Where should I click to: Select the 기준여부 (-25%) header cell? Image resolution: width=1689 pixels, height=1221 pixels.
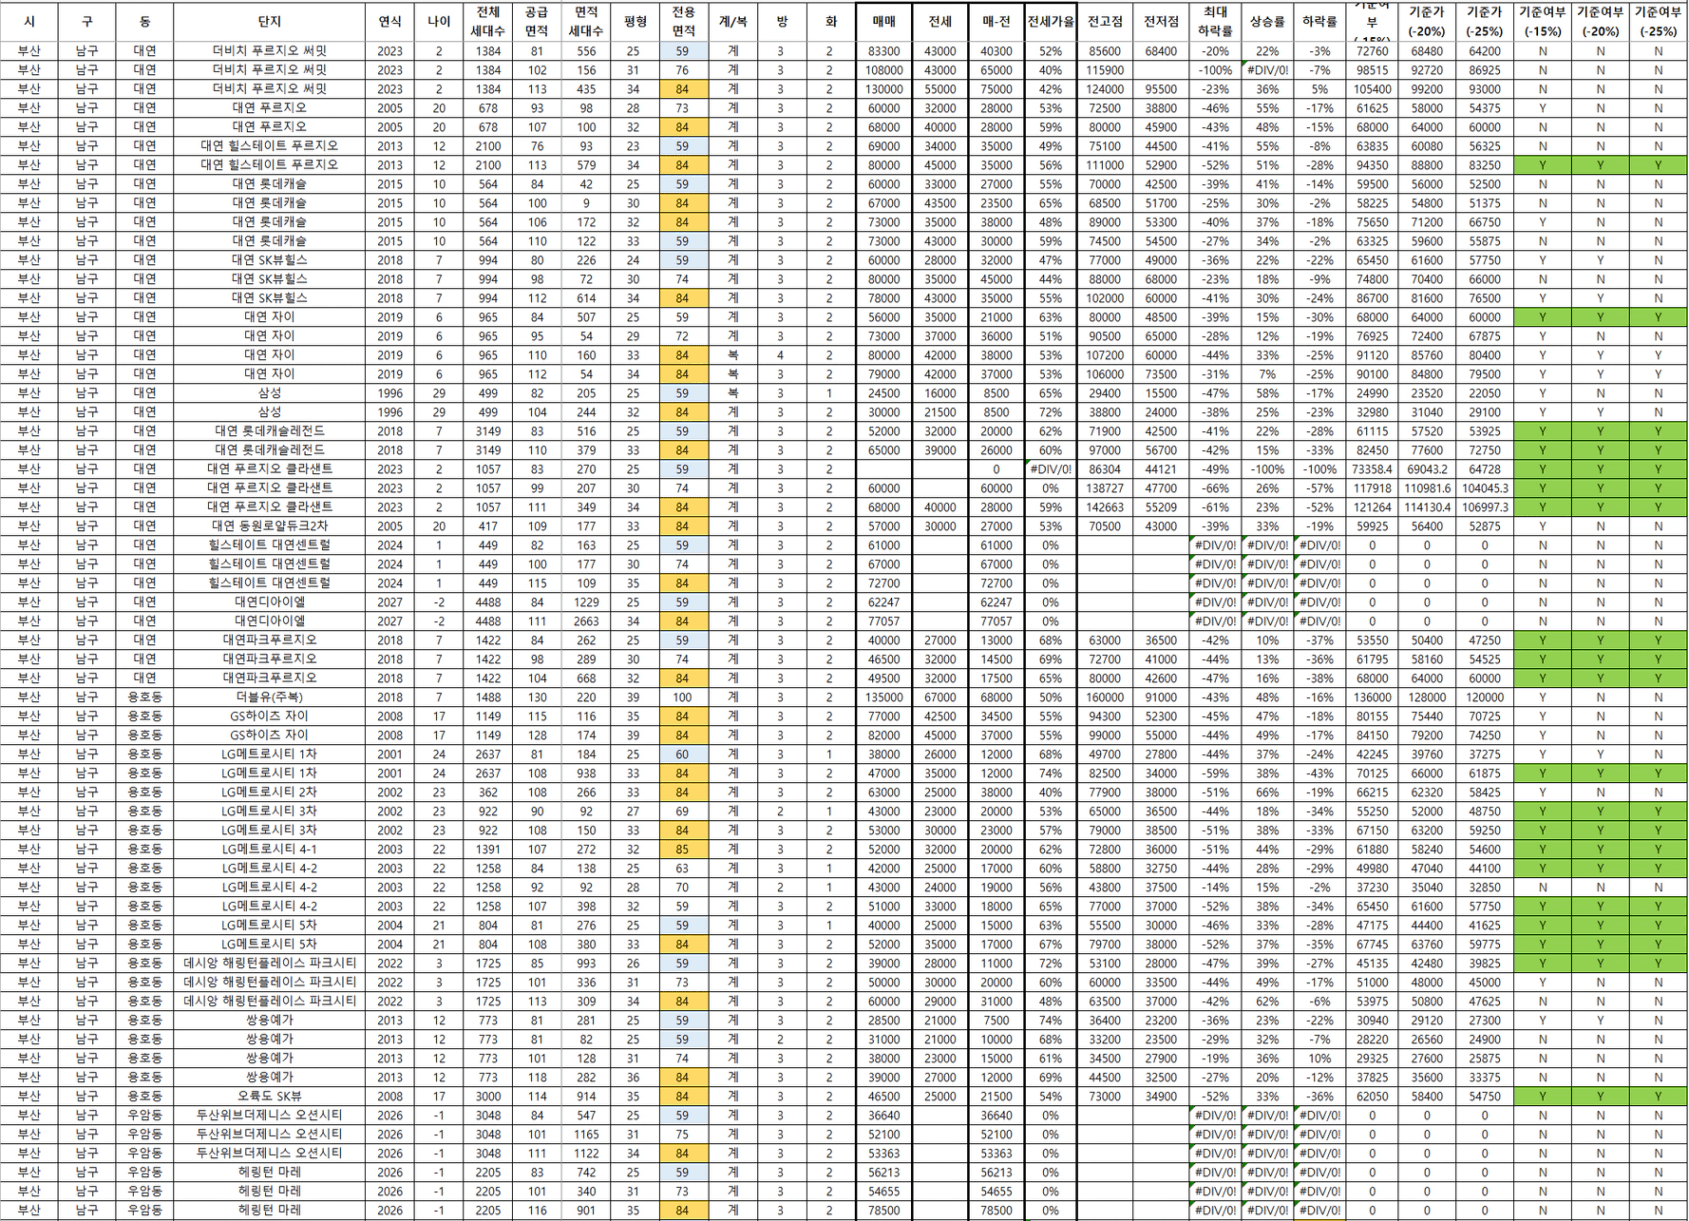tap(1658, 21)
